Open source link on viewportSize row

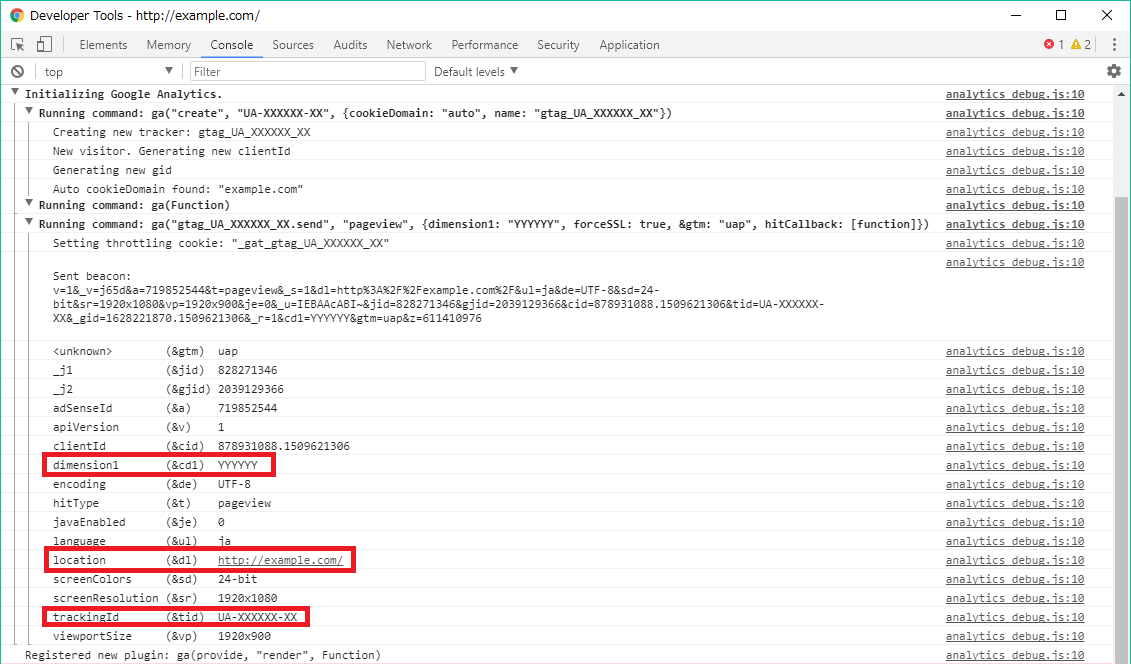tap(1015, 636)
